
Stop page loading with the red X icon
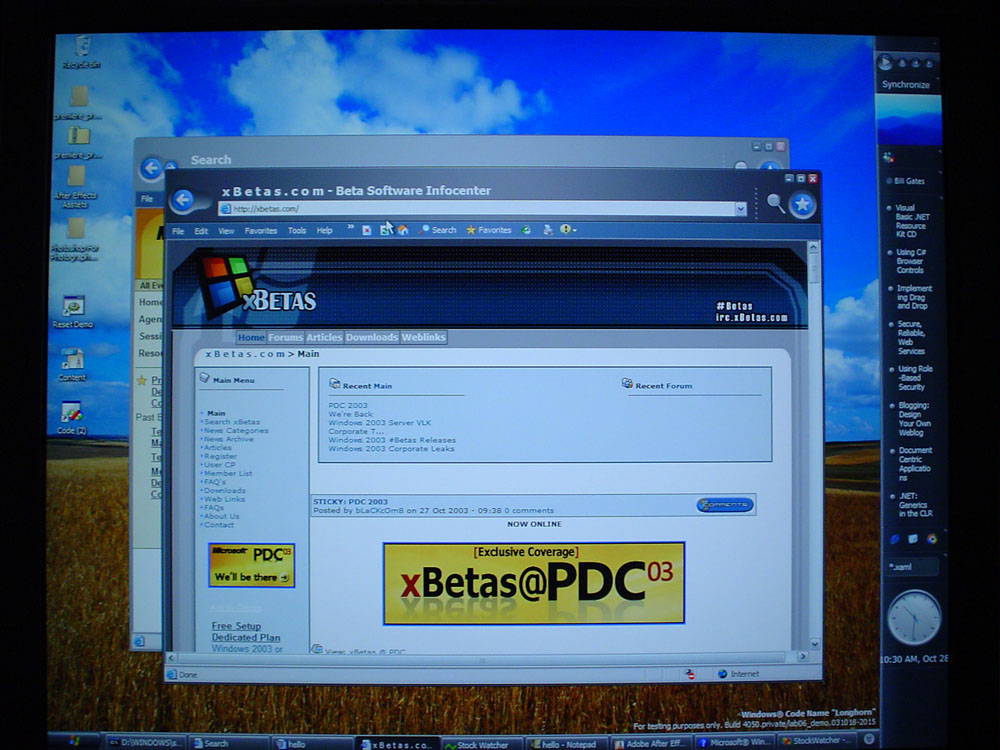pos(367,230)
